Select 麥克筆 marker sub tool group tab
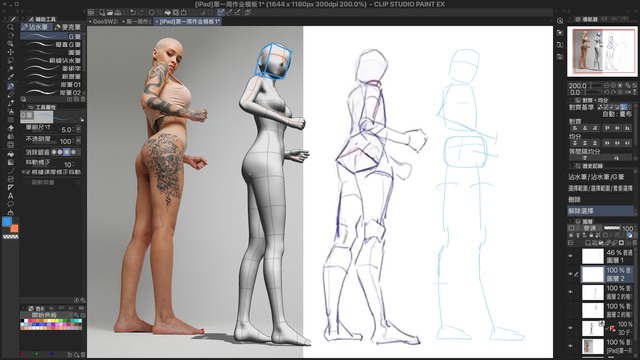This screenshot has width=640, height=360. (68, 27)
